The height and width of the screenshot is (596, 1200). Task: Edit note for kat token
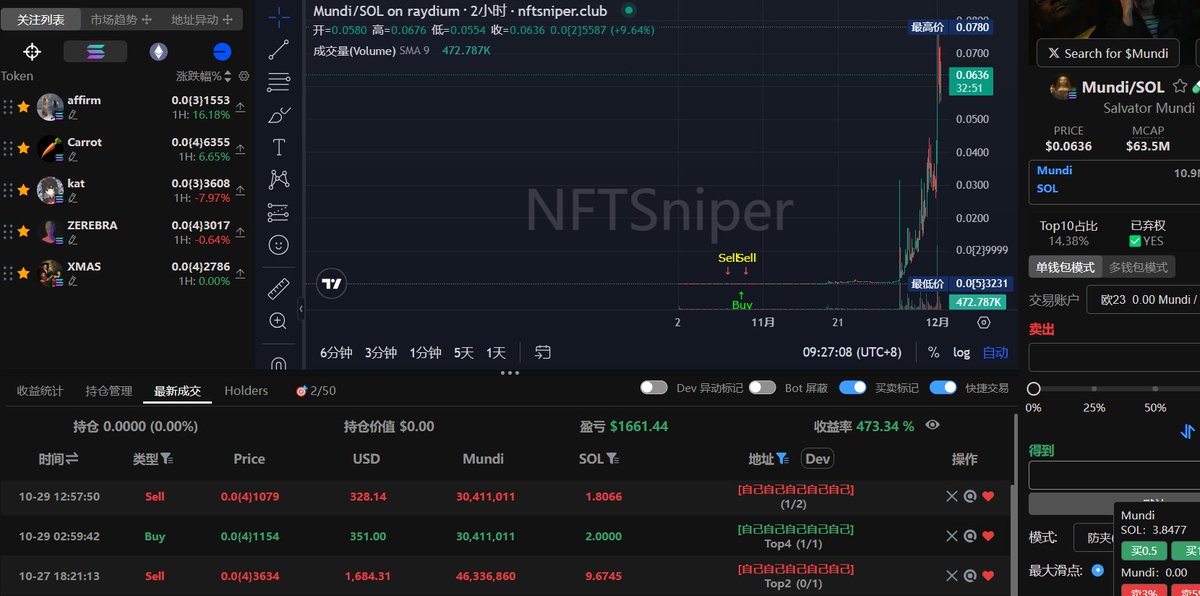tap(72, 198)
